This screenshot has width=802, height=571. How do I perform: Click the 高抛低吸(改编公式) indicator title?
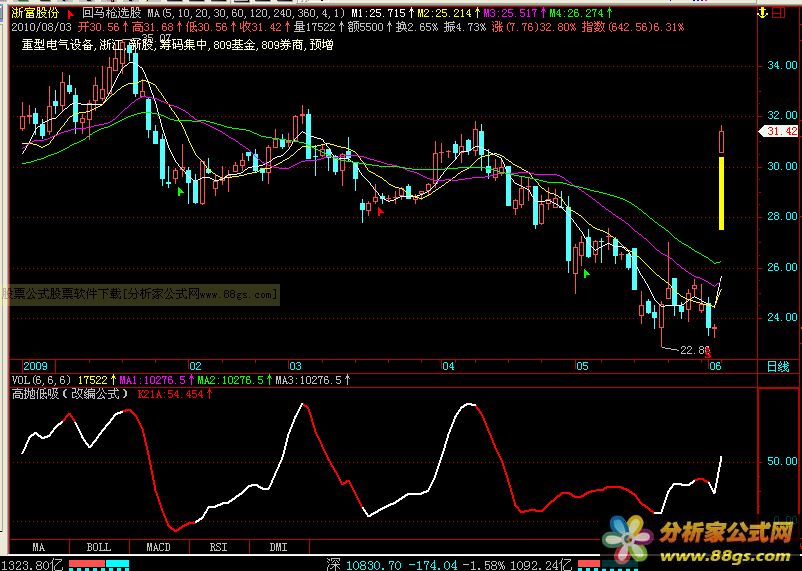(70, 394)
